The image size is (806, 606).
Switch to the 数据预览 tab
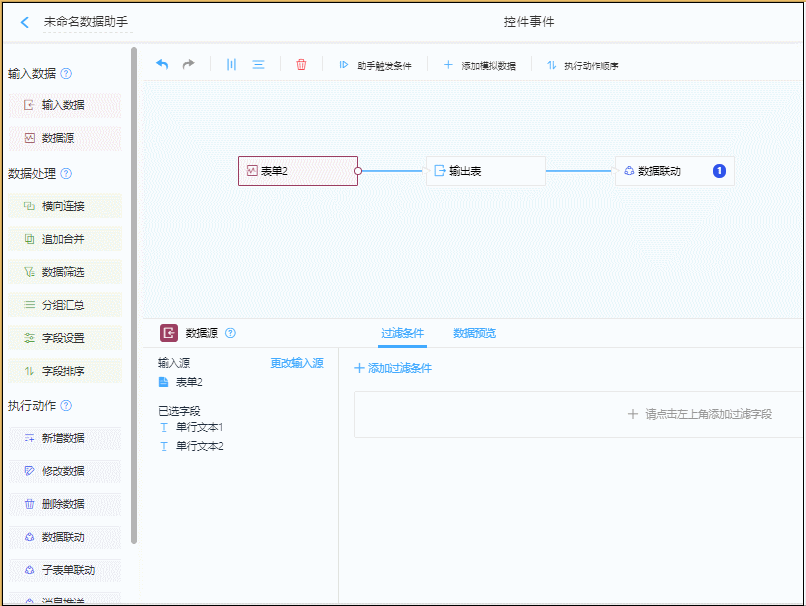coord(474,333)
